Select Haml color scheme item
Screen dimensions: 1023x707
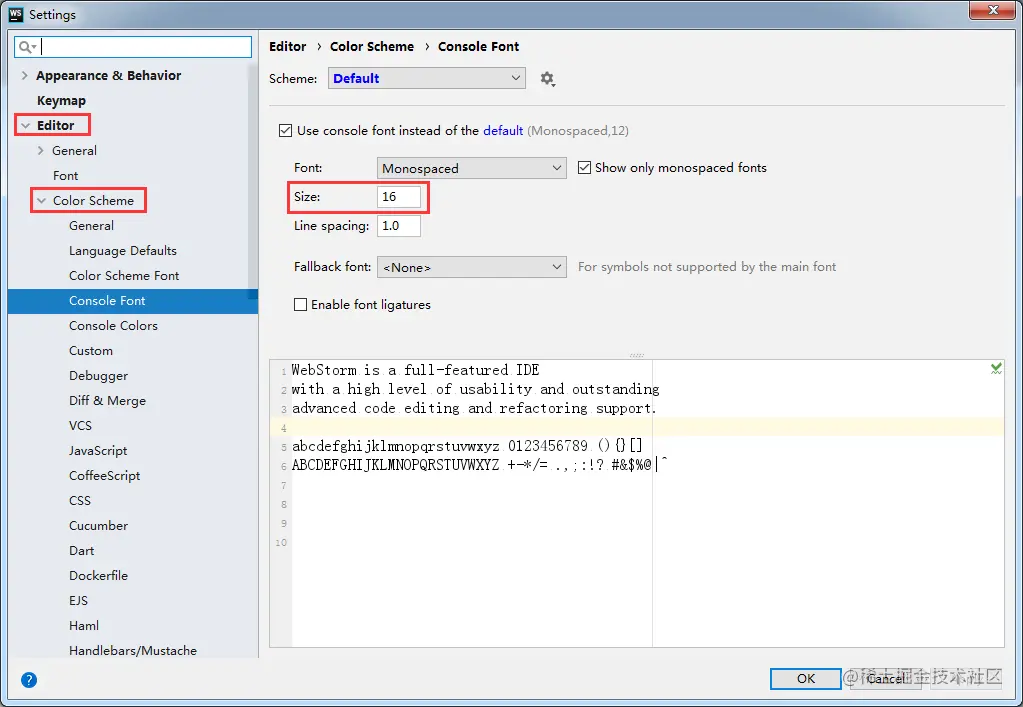84,625
